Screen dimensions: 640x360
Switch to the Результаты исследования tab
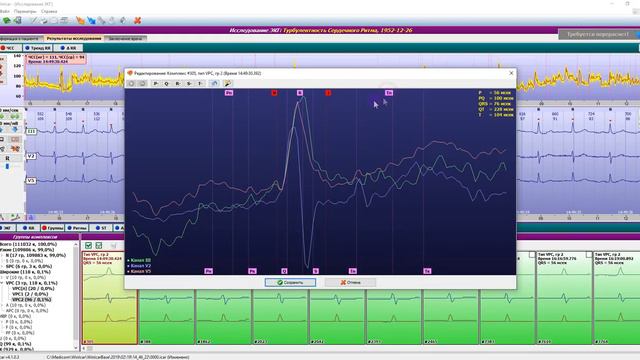coord(74,38)
